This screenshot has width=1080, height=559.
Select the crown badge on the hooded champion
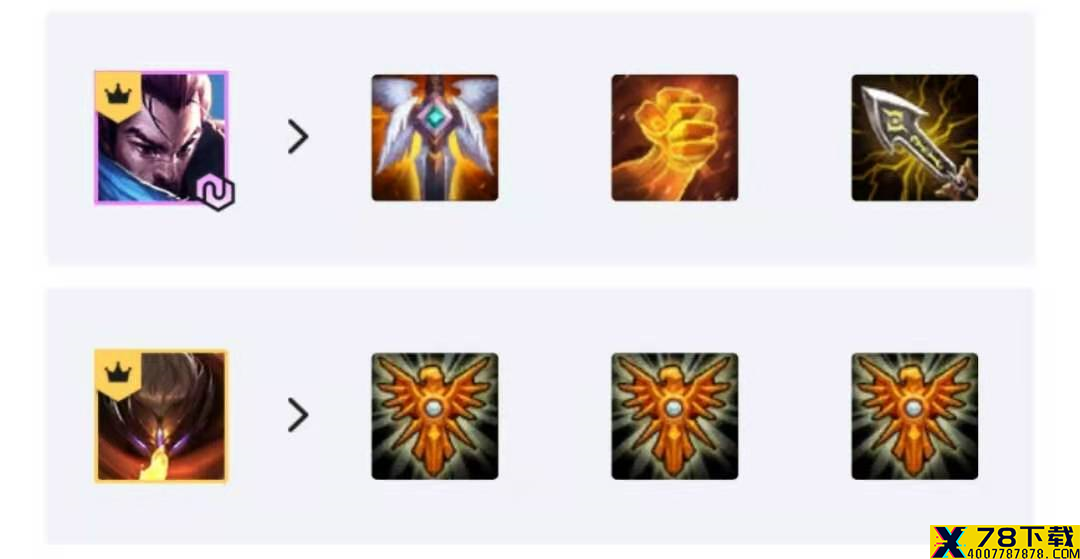point(118,373)
